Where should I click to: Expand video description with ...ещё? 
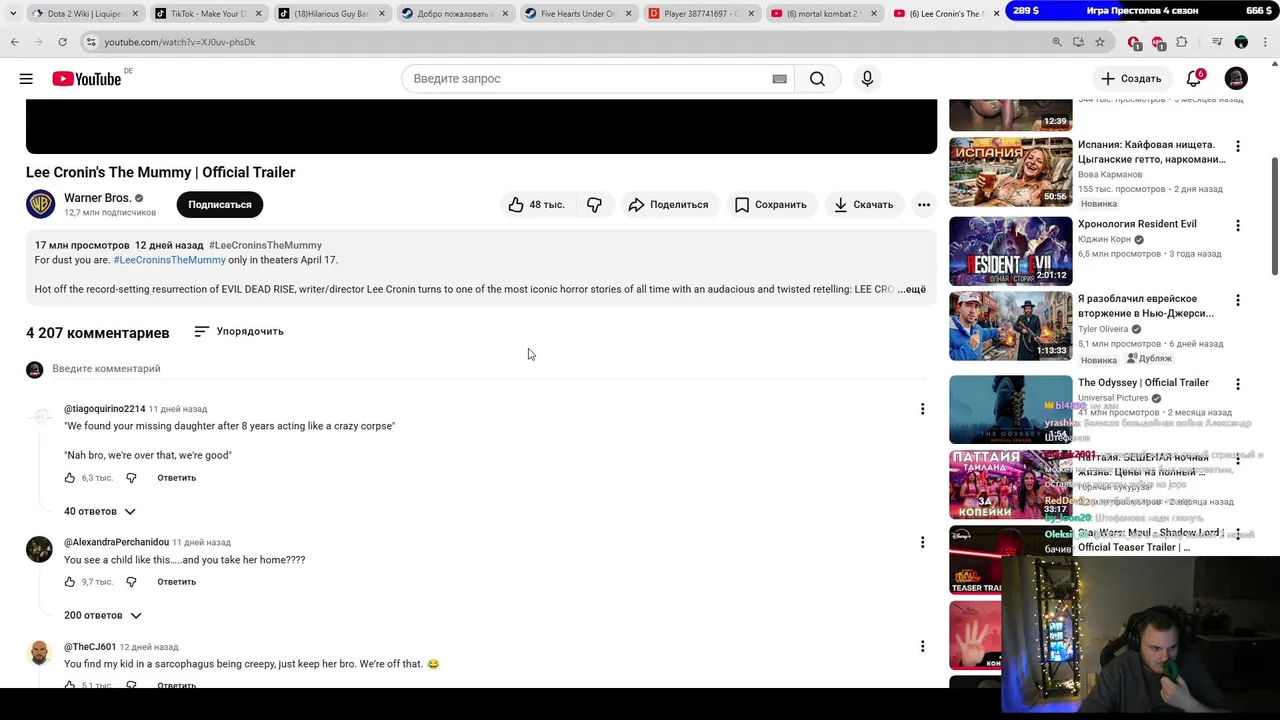912,289
